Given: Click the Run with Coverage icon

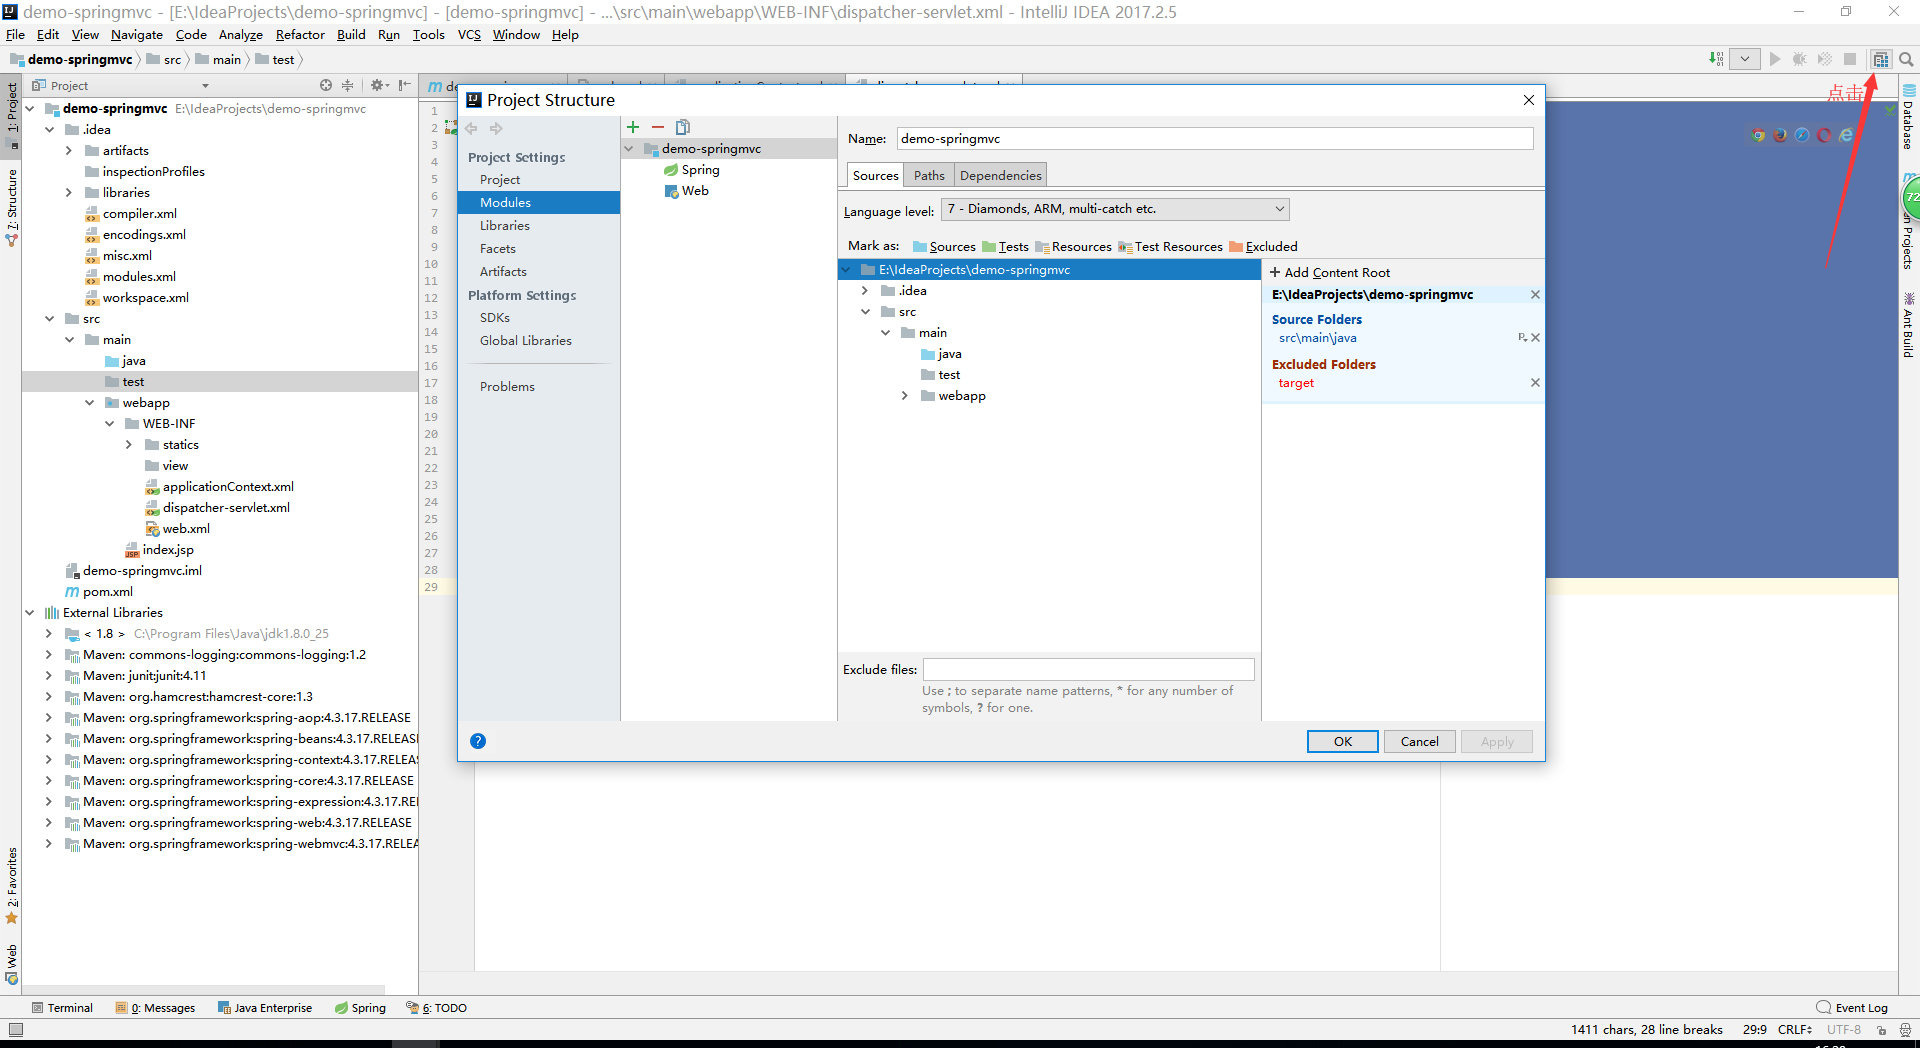Looking at the screenshot, I should click(1825, 59).
